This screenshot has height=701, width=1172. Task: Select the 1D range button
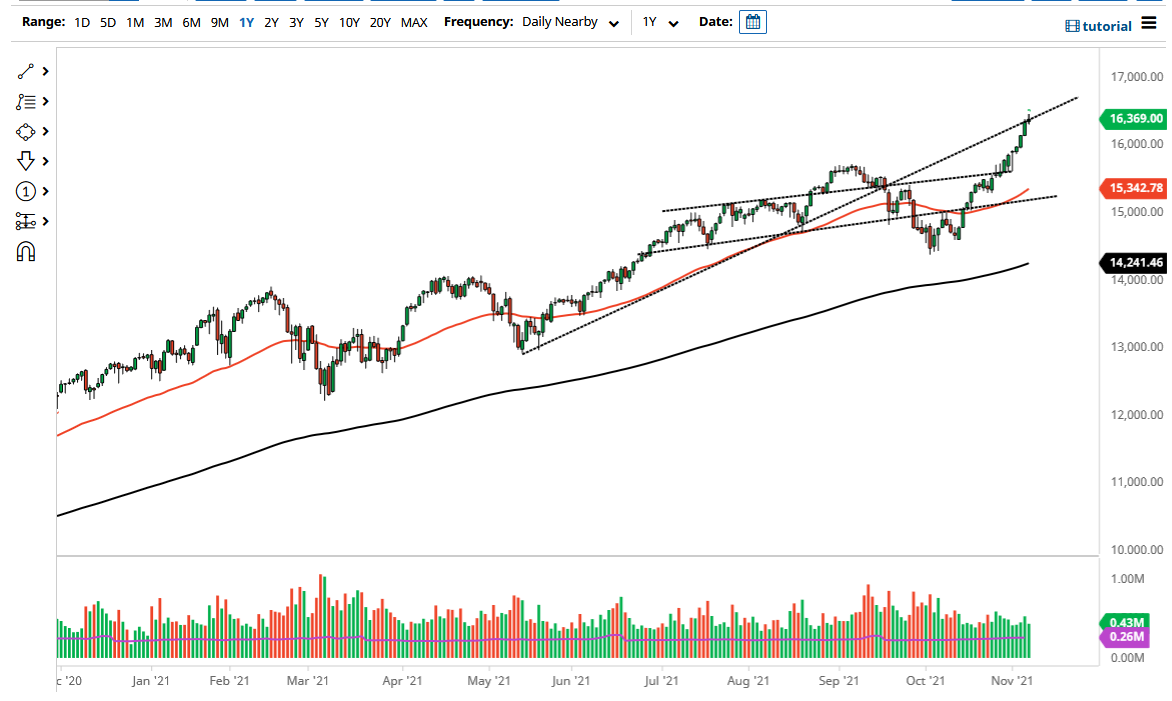coord(80,21)
